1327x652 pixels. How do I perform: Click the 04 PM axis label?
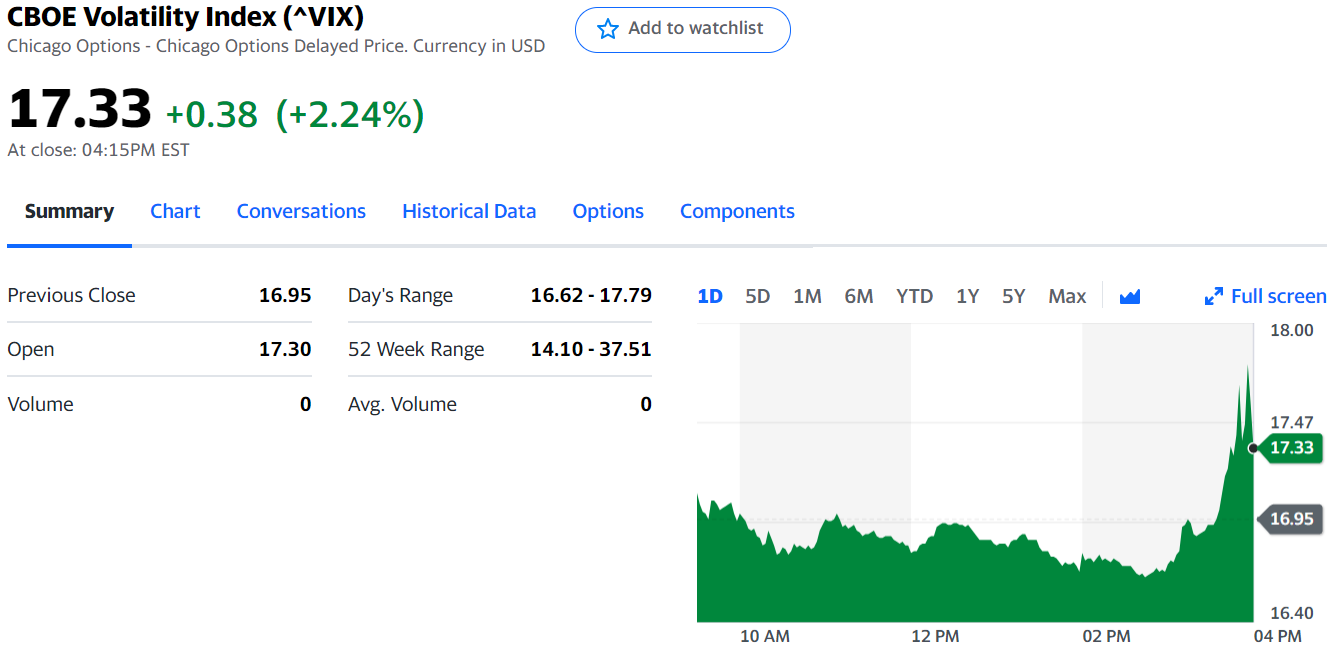(x=1277, y=636)
